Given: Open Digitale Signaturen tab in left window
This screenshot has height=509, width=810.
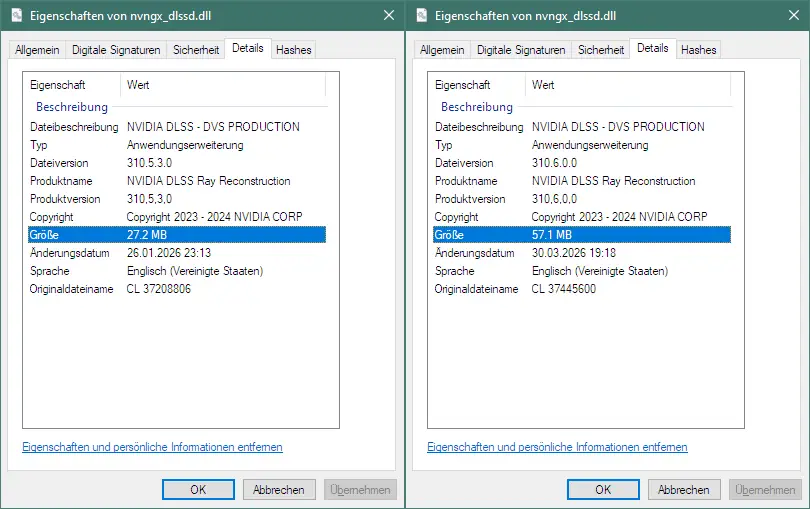Looking at the screenshot, I should [116, 50].
